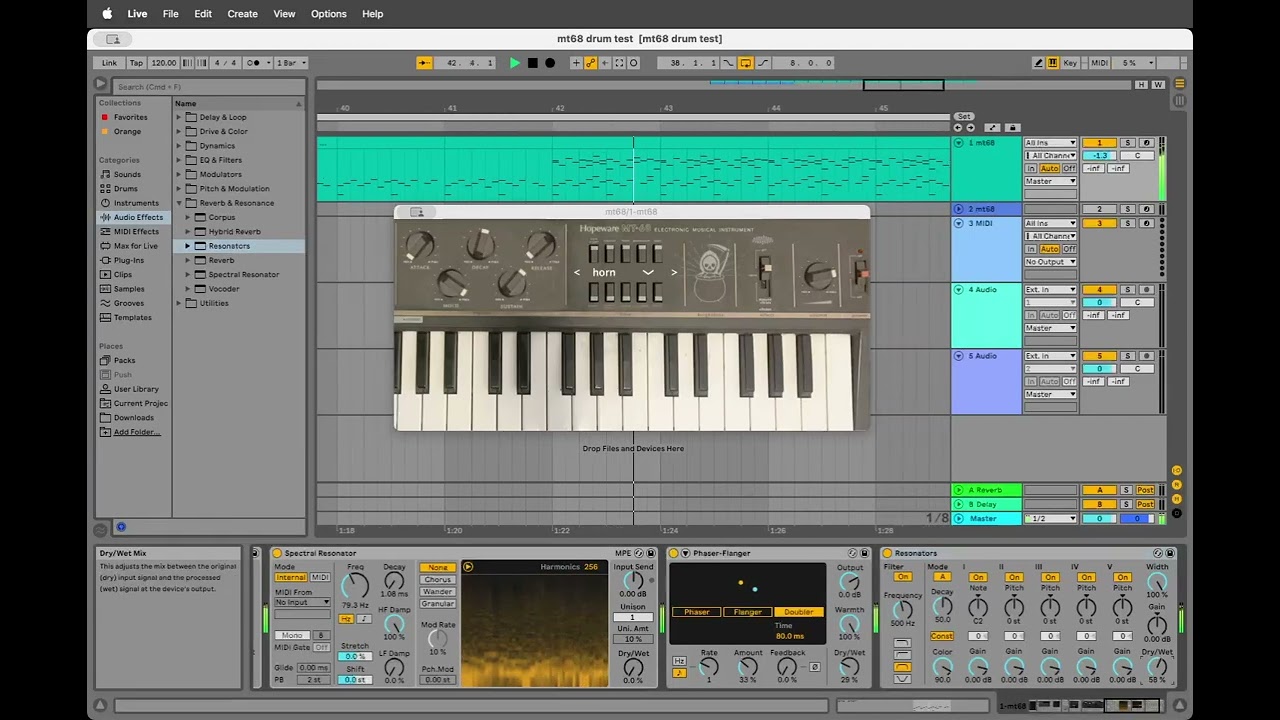Unfold track 2 mt68
The image size is (1280, 720).
[x=959, y=209]
